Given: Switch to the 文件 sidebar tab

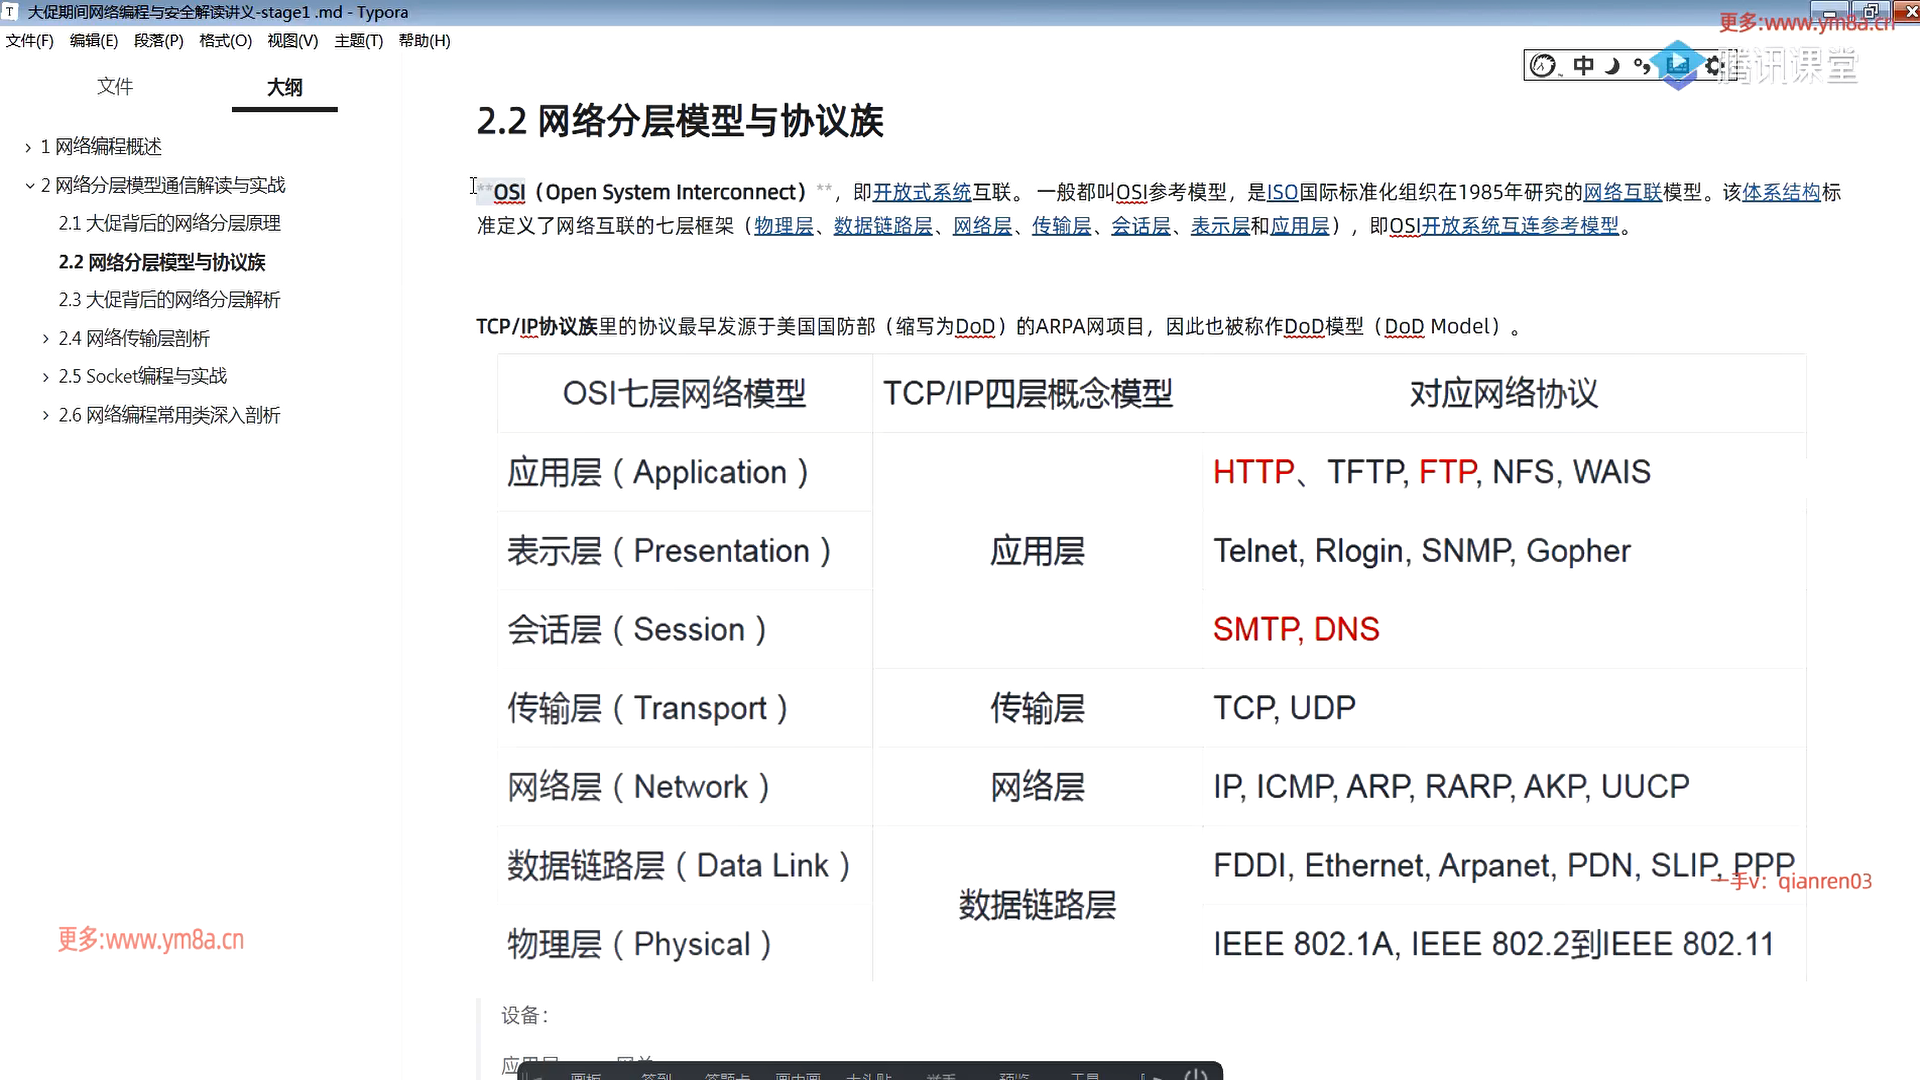Looking at the screenshot, I should 115,87.
